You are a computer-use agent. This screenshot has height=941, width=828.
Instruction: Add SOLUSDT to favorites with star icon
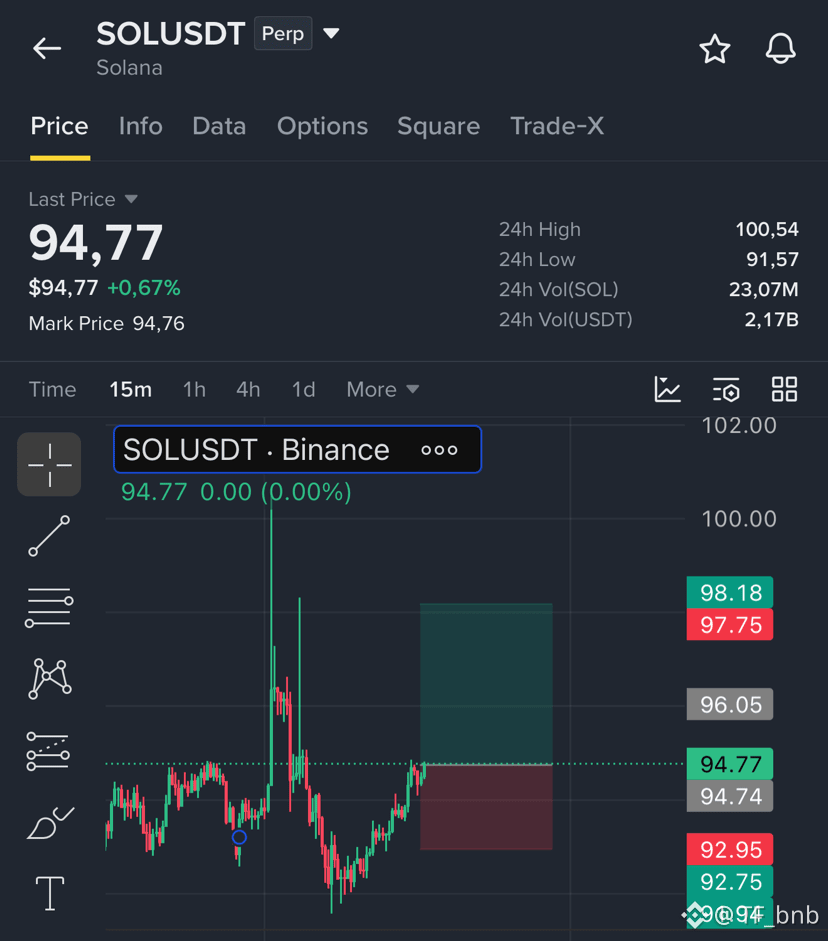click(715, 49)
